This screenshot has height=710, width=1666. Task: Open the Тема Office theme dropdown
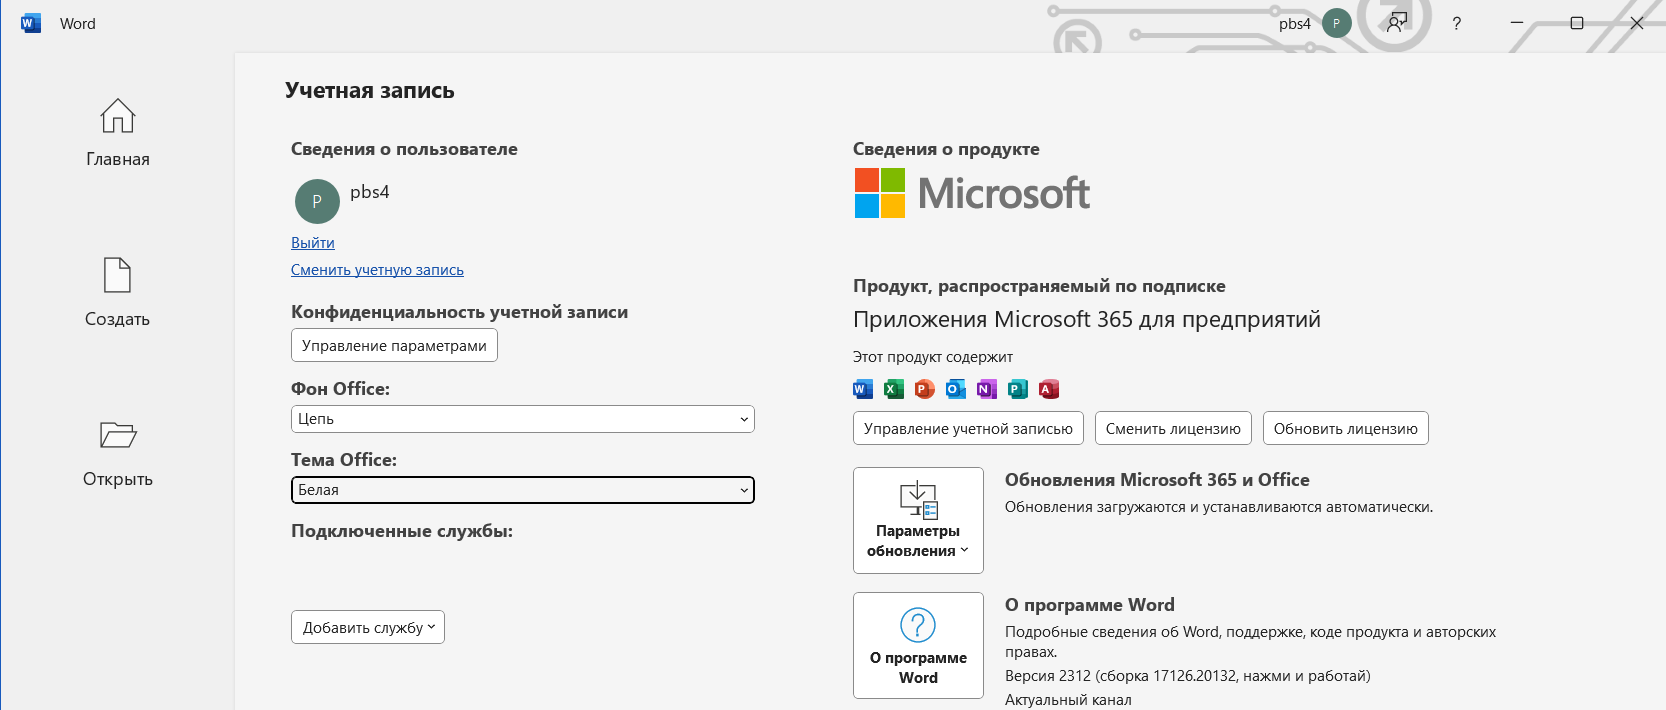tap(523, 490)
